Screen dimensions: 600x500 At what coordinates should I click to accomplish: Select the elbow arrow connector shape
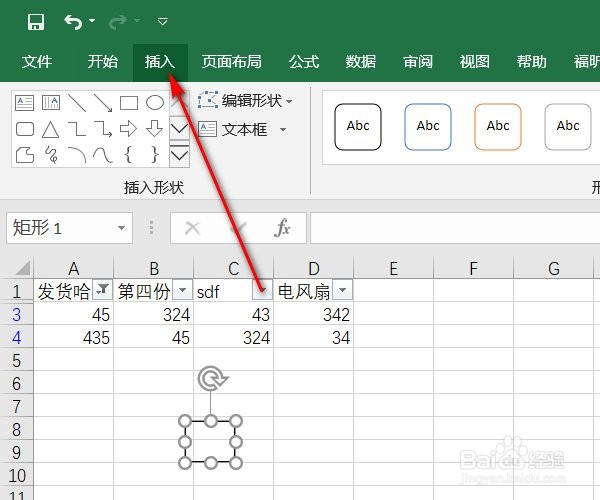pos(103,129)
